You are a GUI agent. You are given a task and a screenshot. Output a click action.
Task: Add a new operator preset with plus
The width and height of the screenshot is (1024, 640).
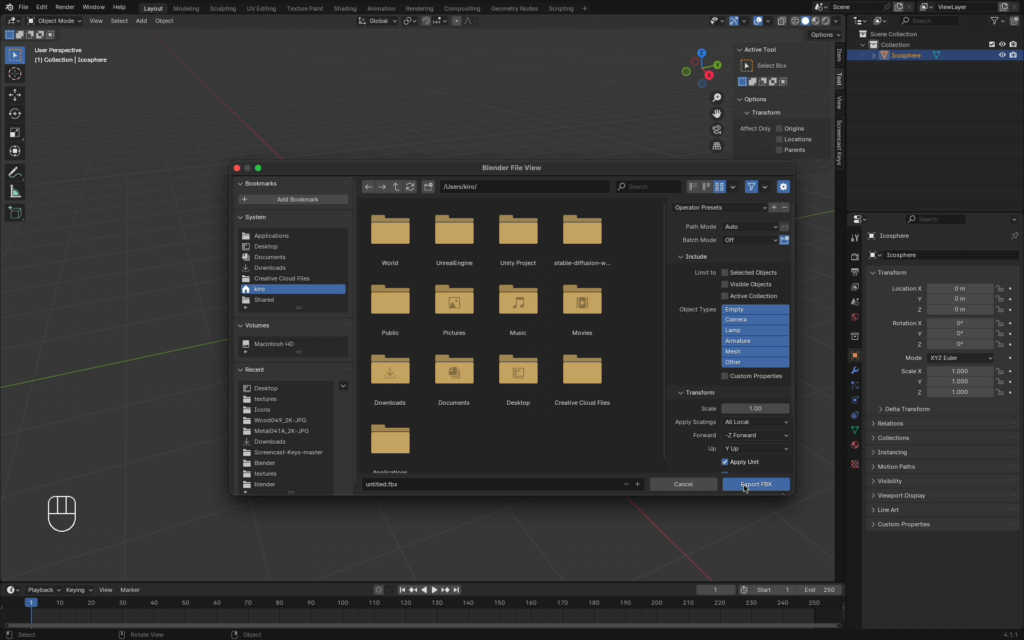[x=774, y=208]
